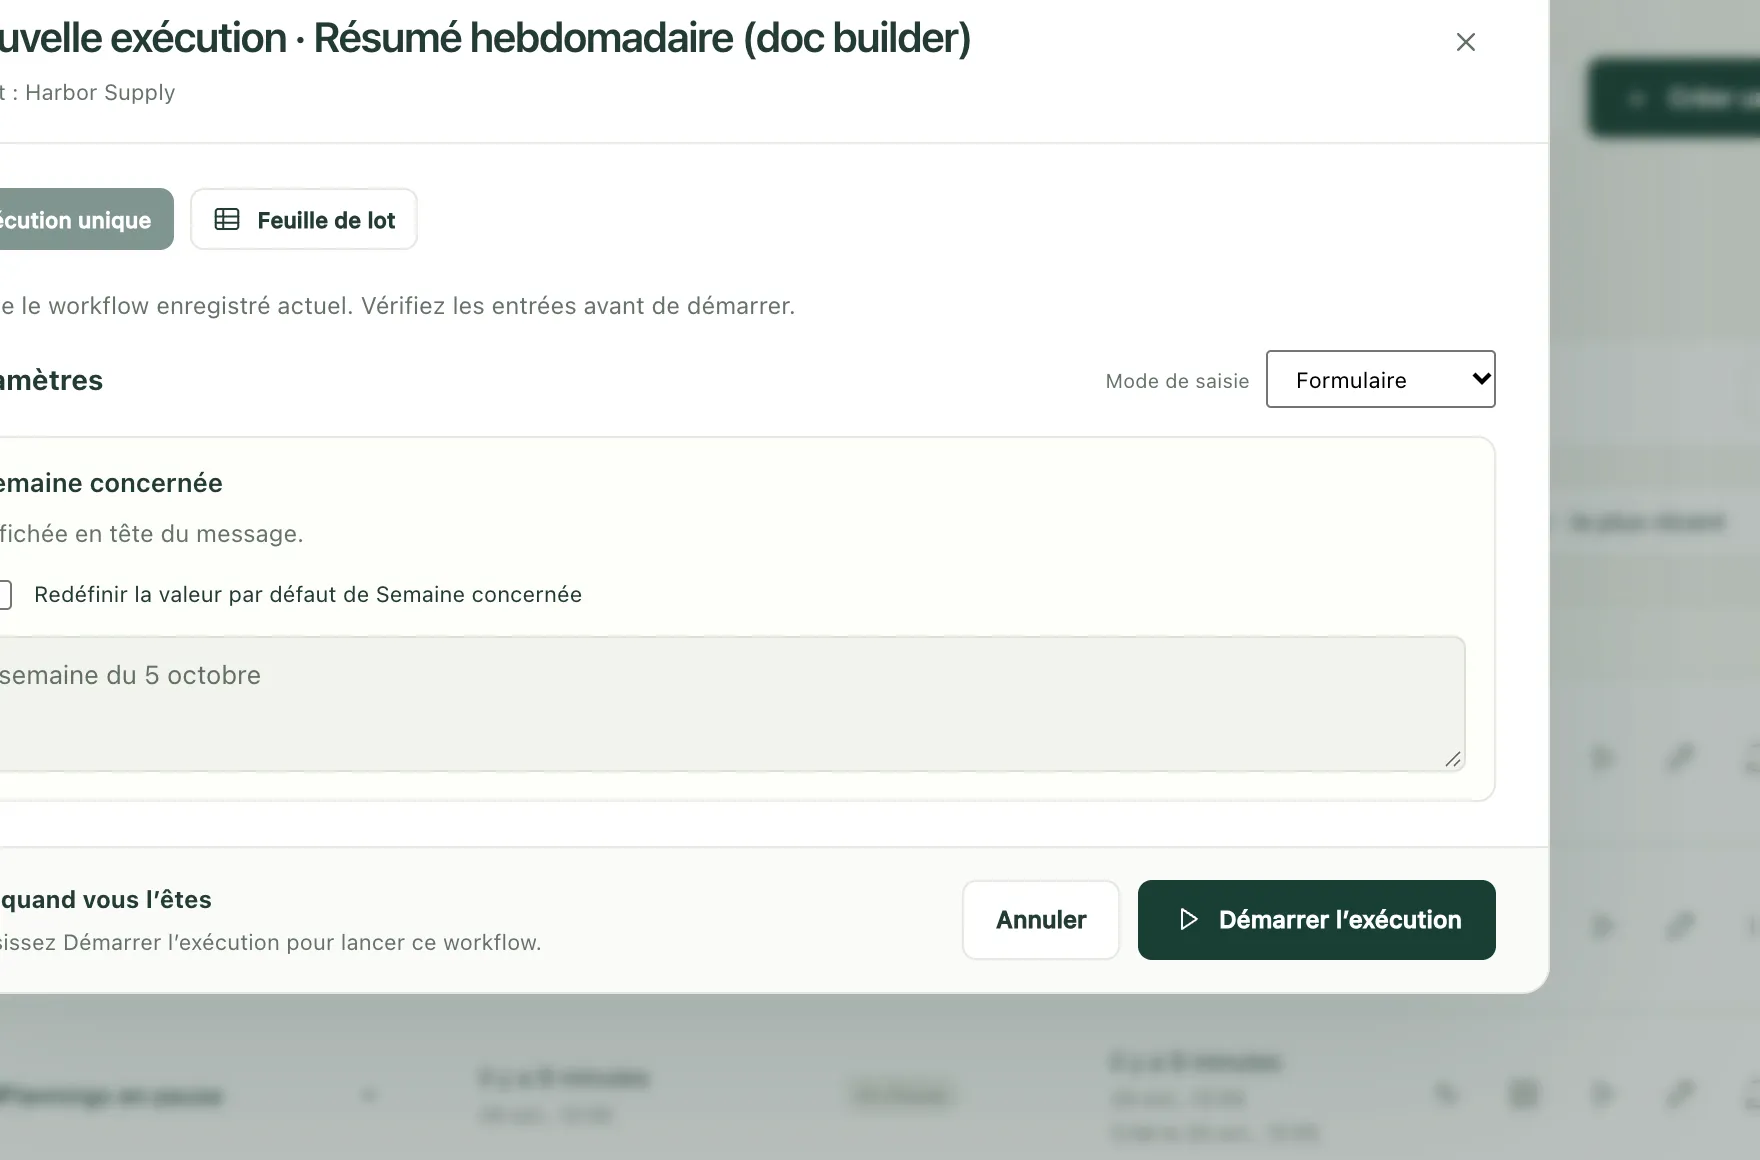Click the 'Harbor Supply' subtitle text
Image resolution: width=1760 pixels, height=1160 pixels.
pos(100,92)
